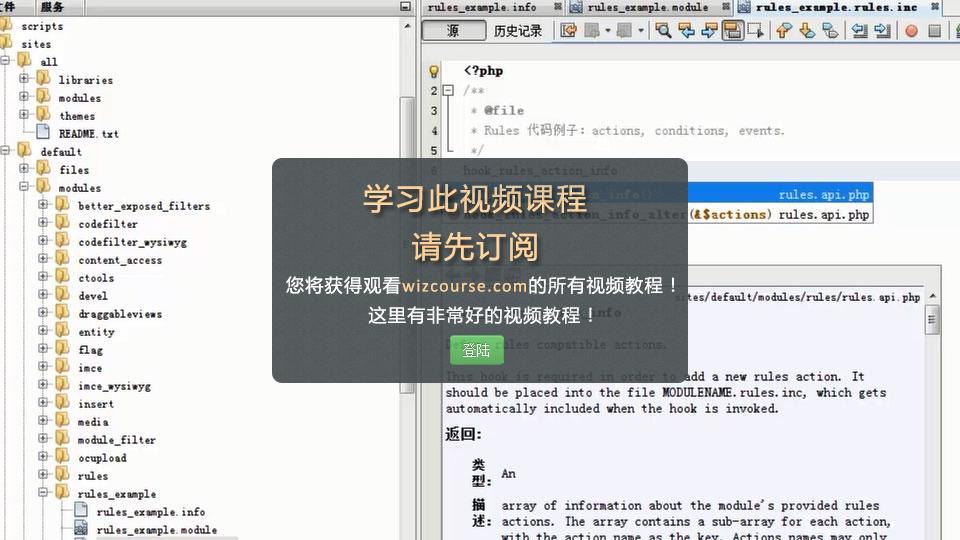
Task: Expand the themes folder node
Action: (x=24, y=114)
